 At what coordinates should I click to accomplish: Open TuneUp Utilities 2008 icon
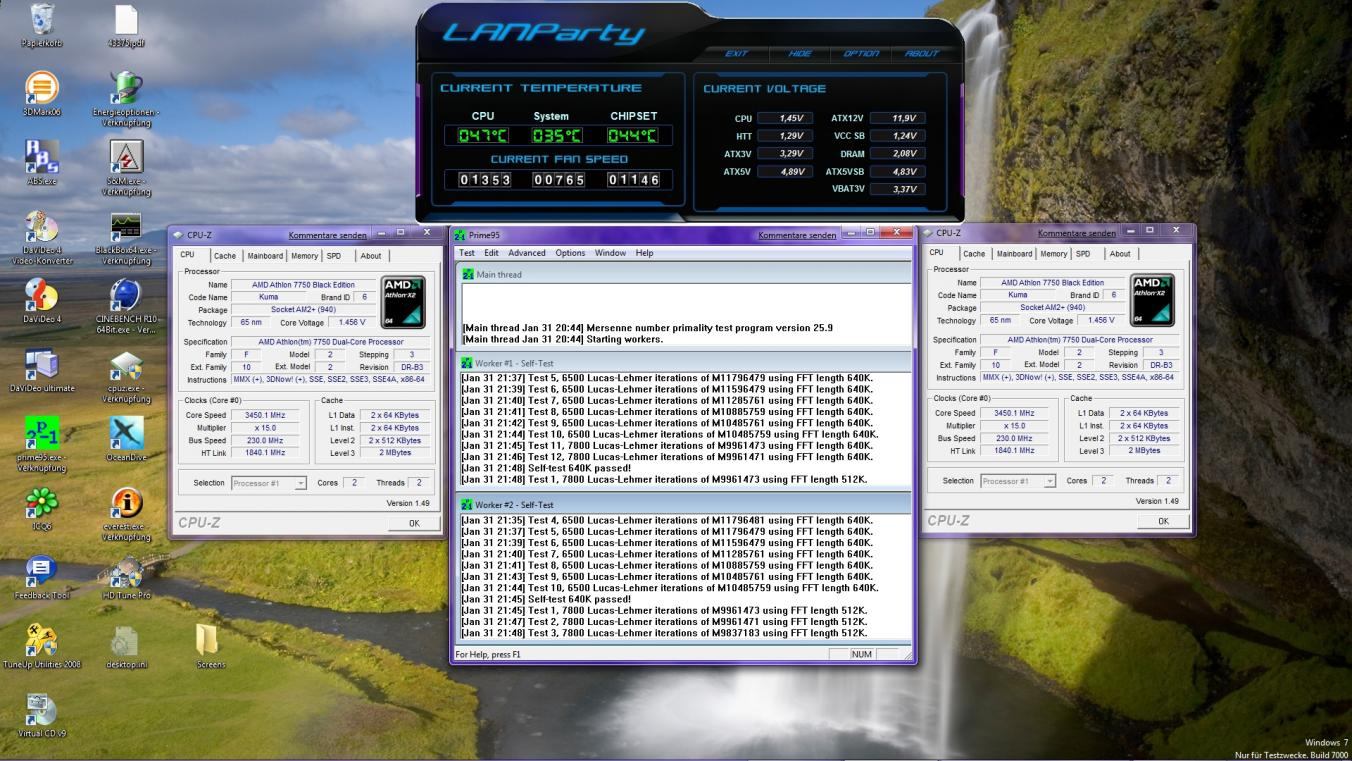pos(42,640)
